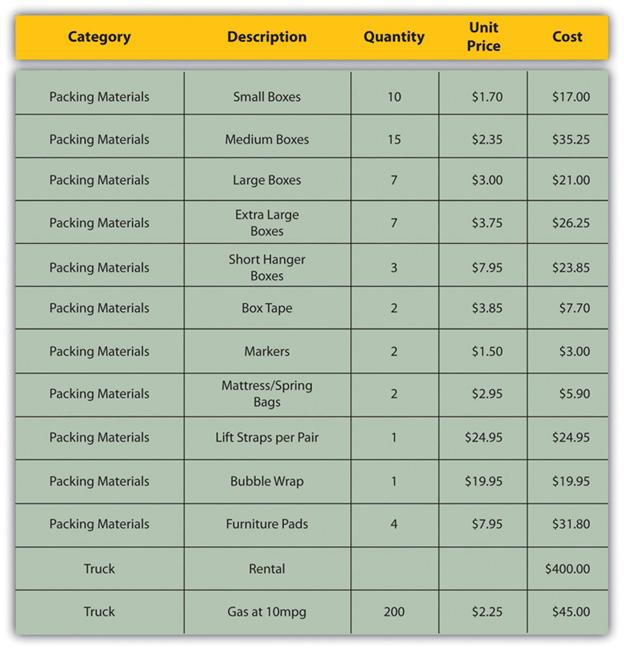Image resolution: width=624 pixels, height=650 pixels.
Task: Click the Box Tape description cell
Action: point(267,308)
